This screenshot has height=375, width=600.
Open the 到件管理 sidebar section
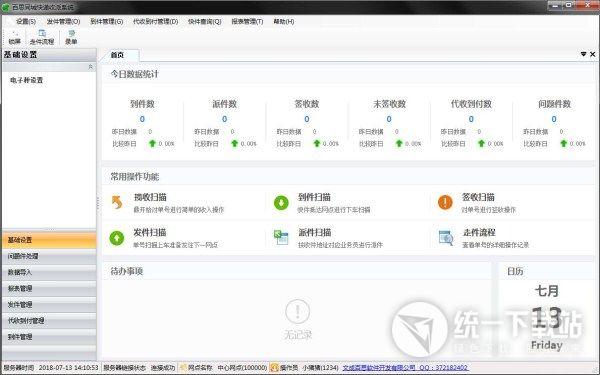coord(49,337)
